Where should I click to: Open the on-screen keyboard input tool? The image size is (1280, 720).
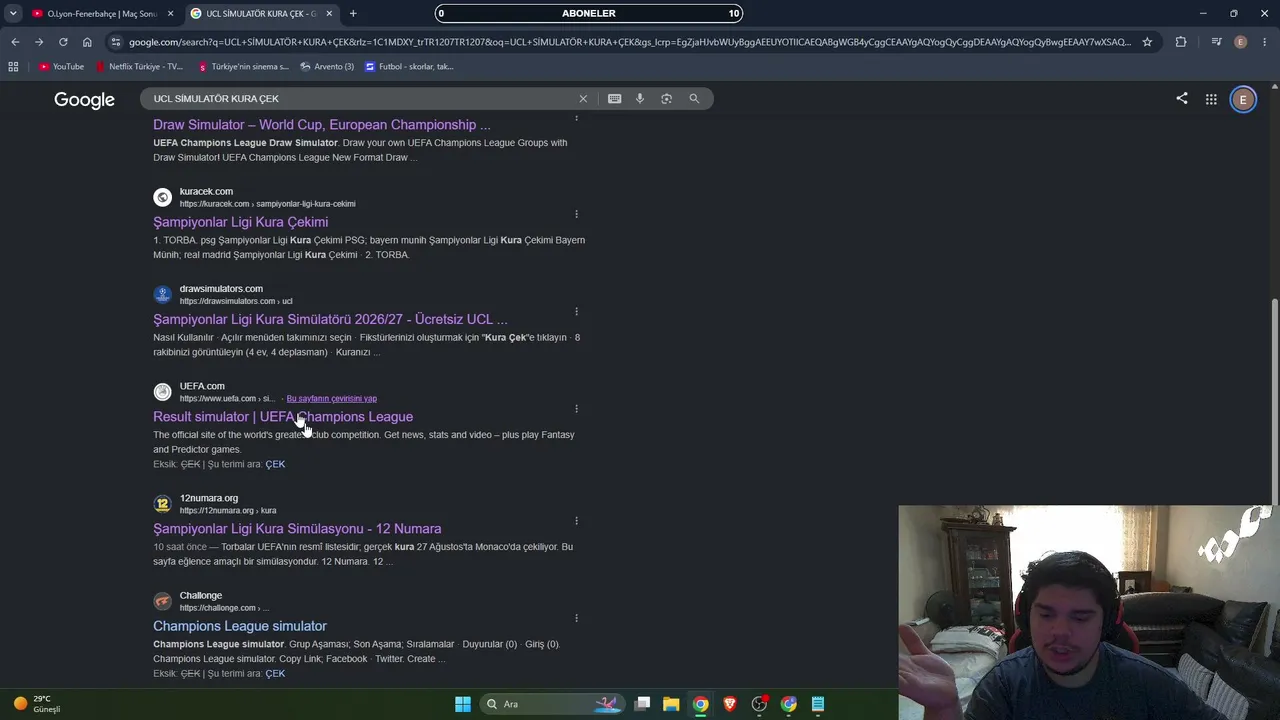point(614,99)
